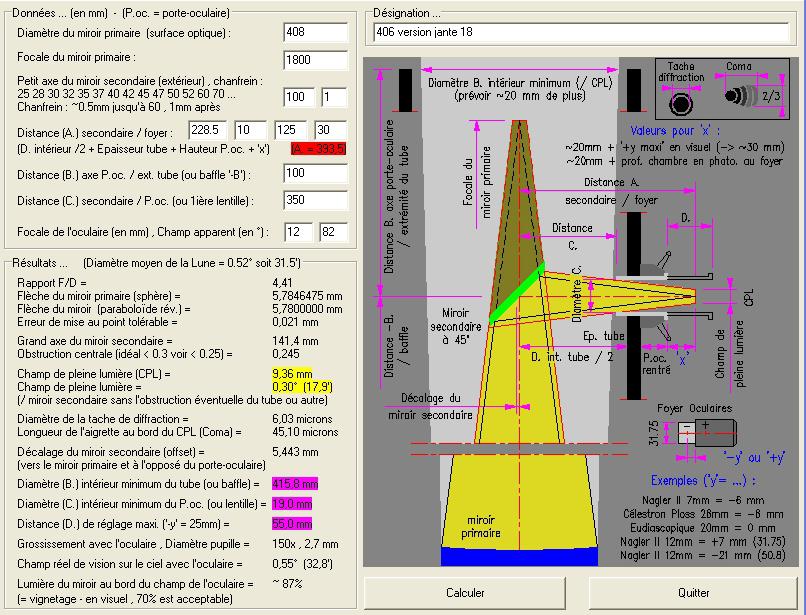The height and width of the screenshot is (615, 806).
Task: Select the secondary mirror small axis field 100
Action: [x=299, y=97]
